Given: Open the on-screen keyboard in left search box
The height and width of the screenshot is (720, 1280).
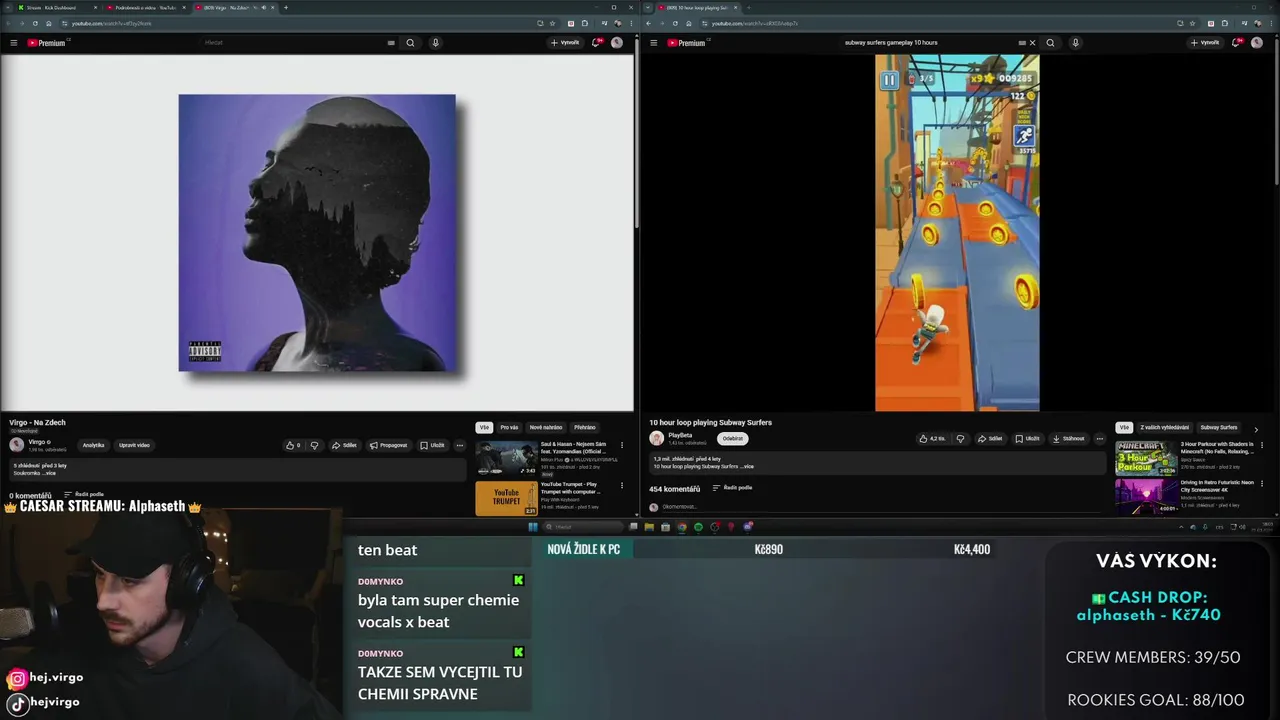Looking at the screenshot, I should [391, 43].
